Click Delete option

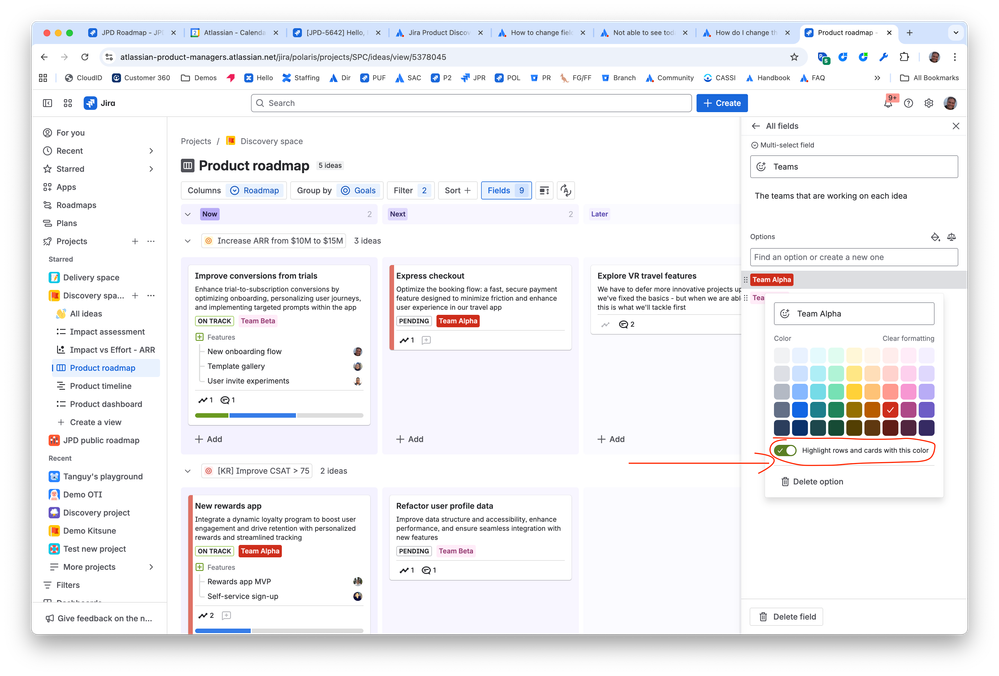coord(812,482)
